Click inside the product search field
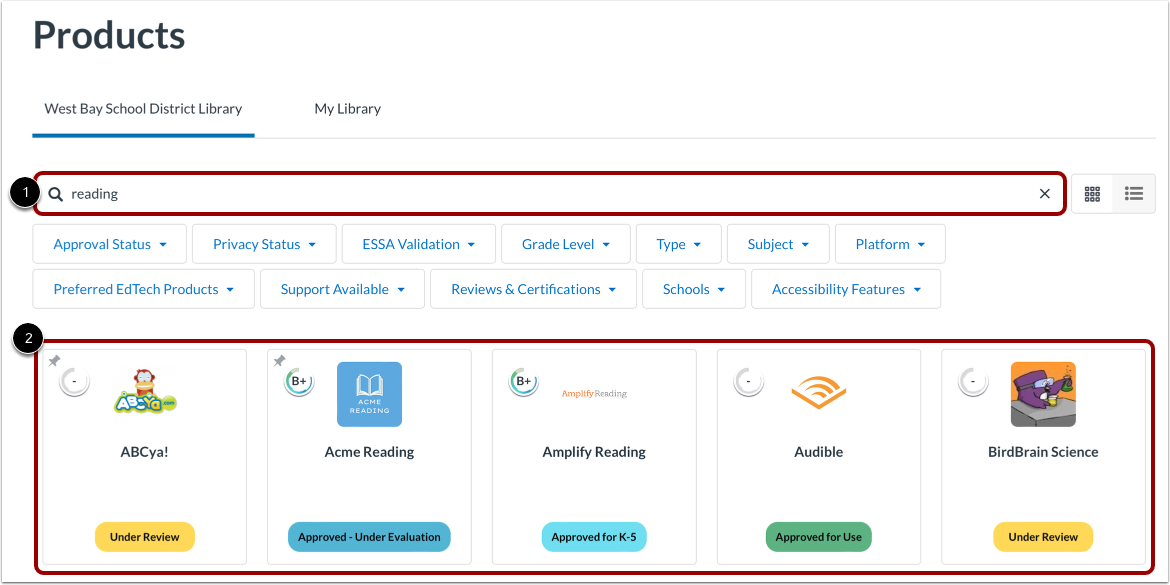This screenshot has width=1170, height=585. 400,193
